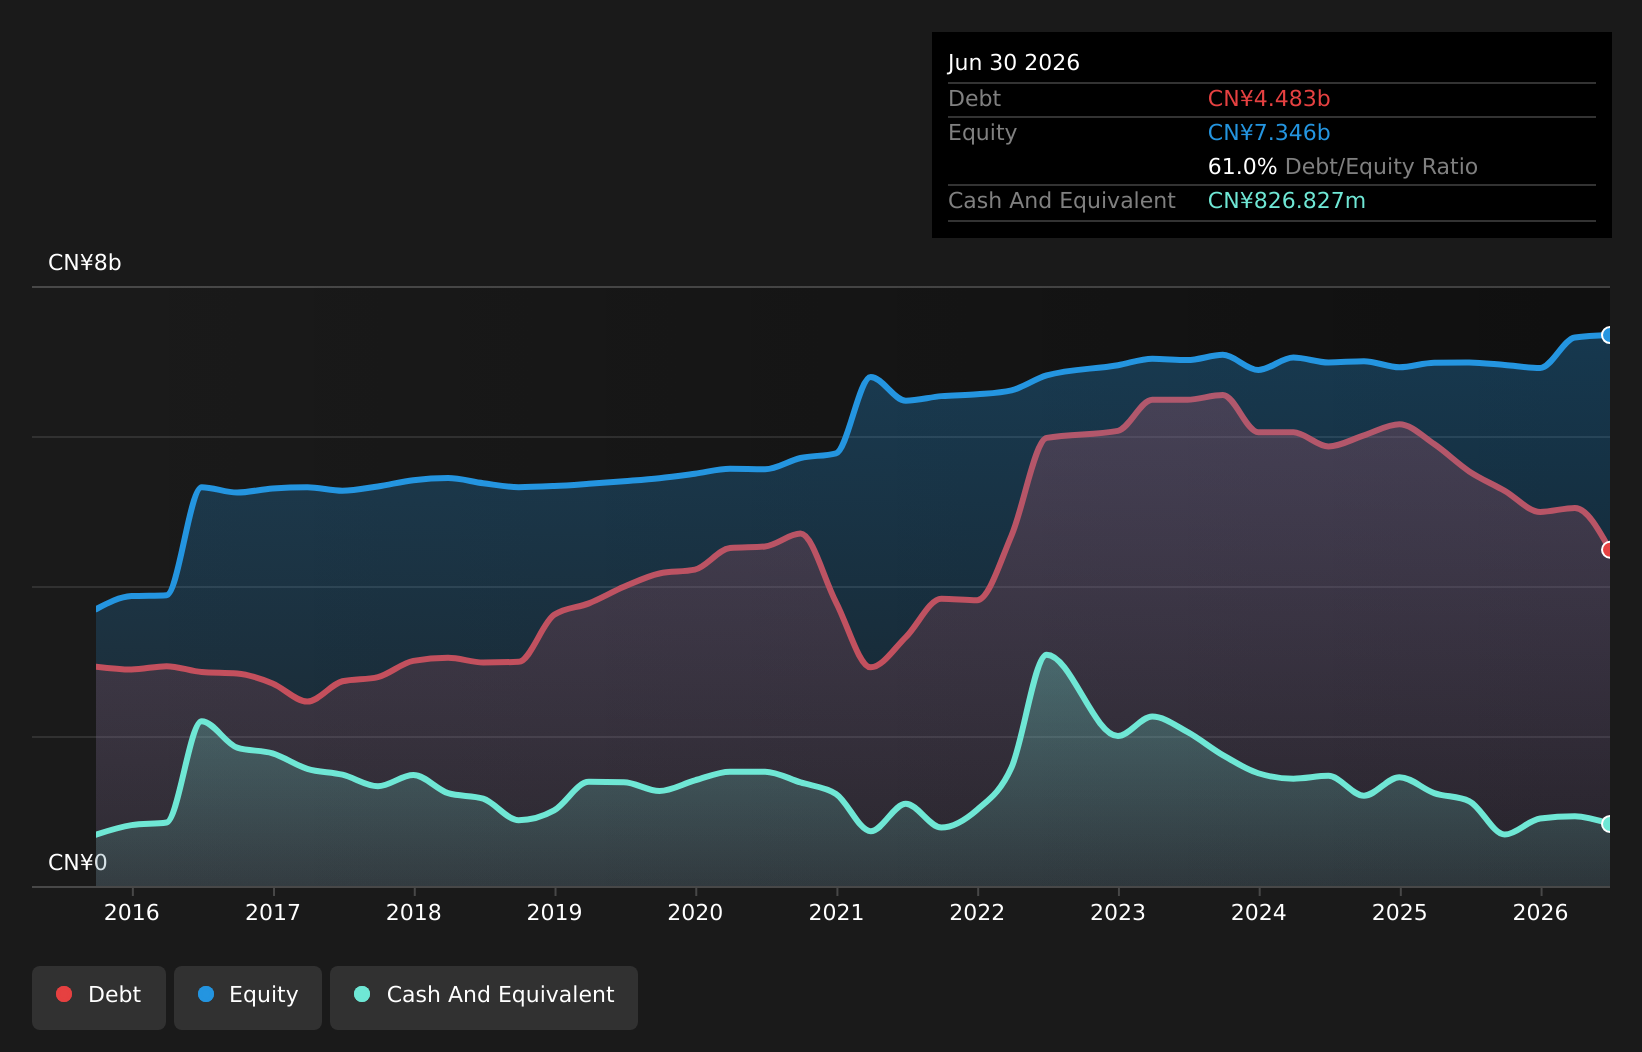
Task: Click the 2022 x-axis label
Action: coord(977,912)
